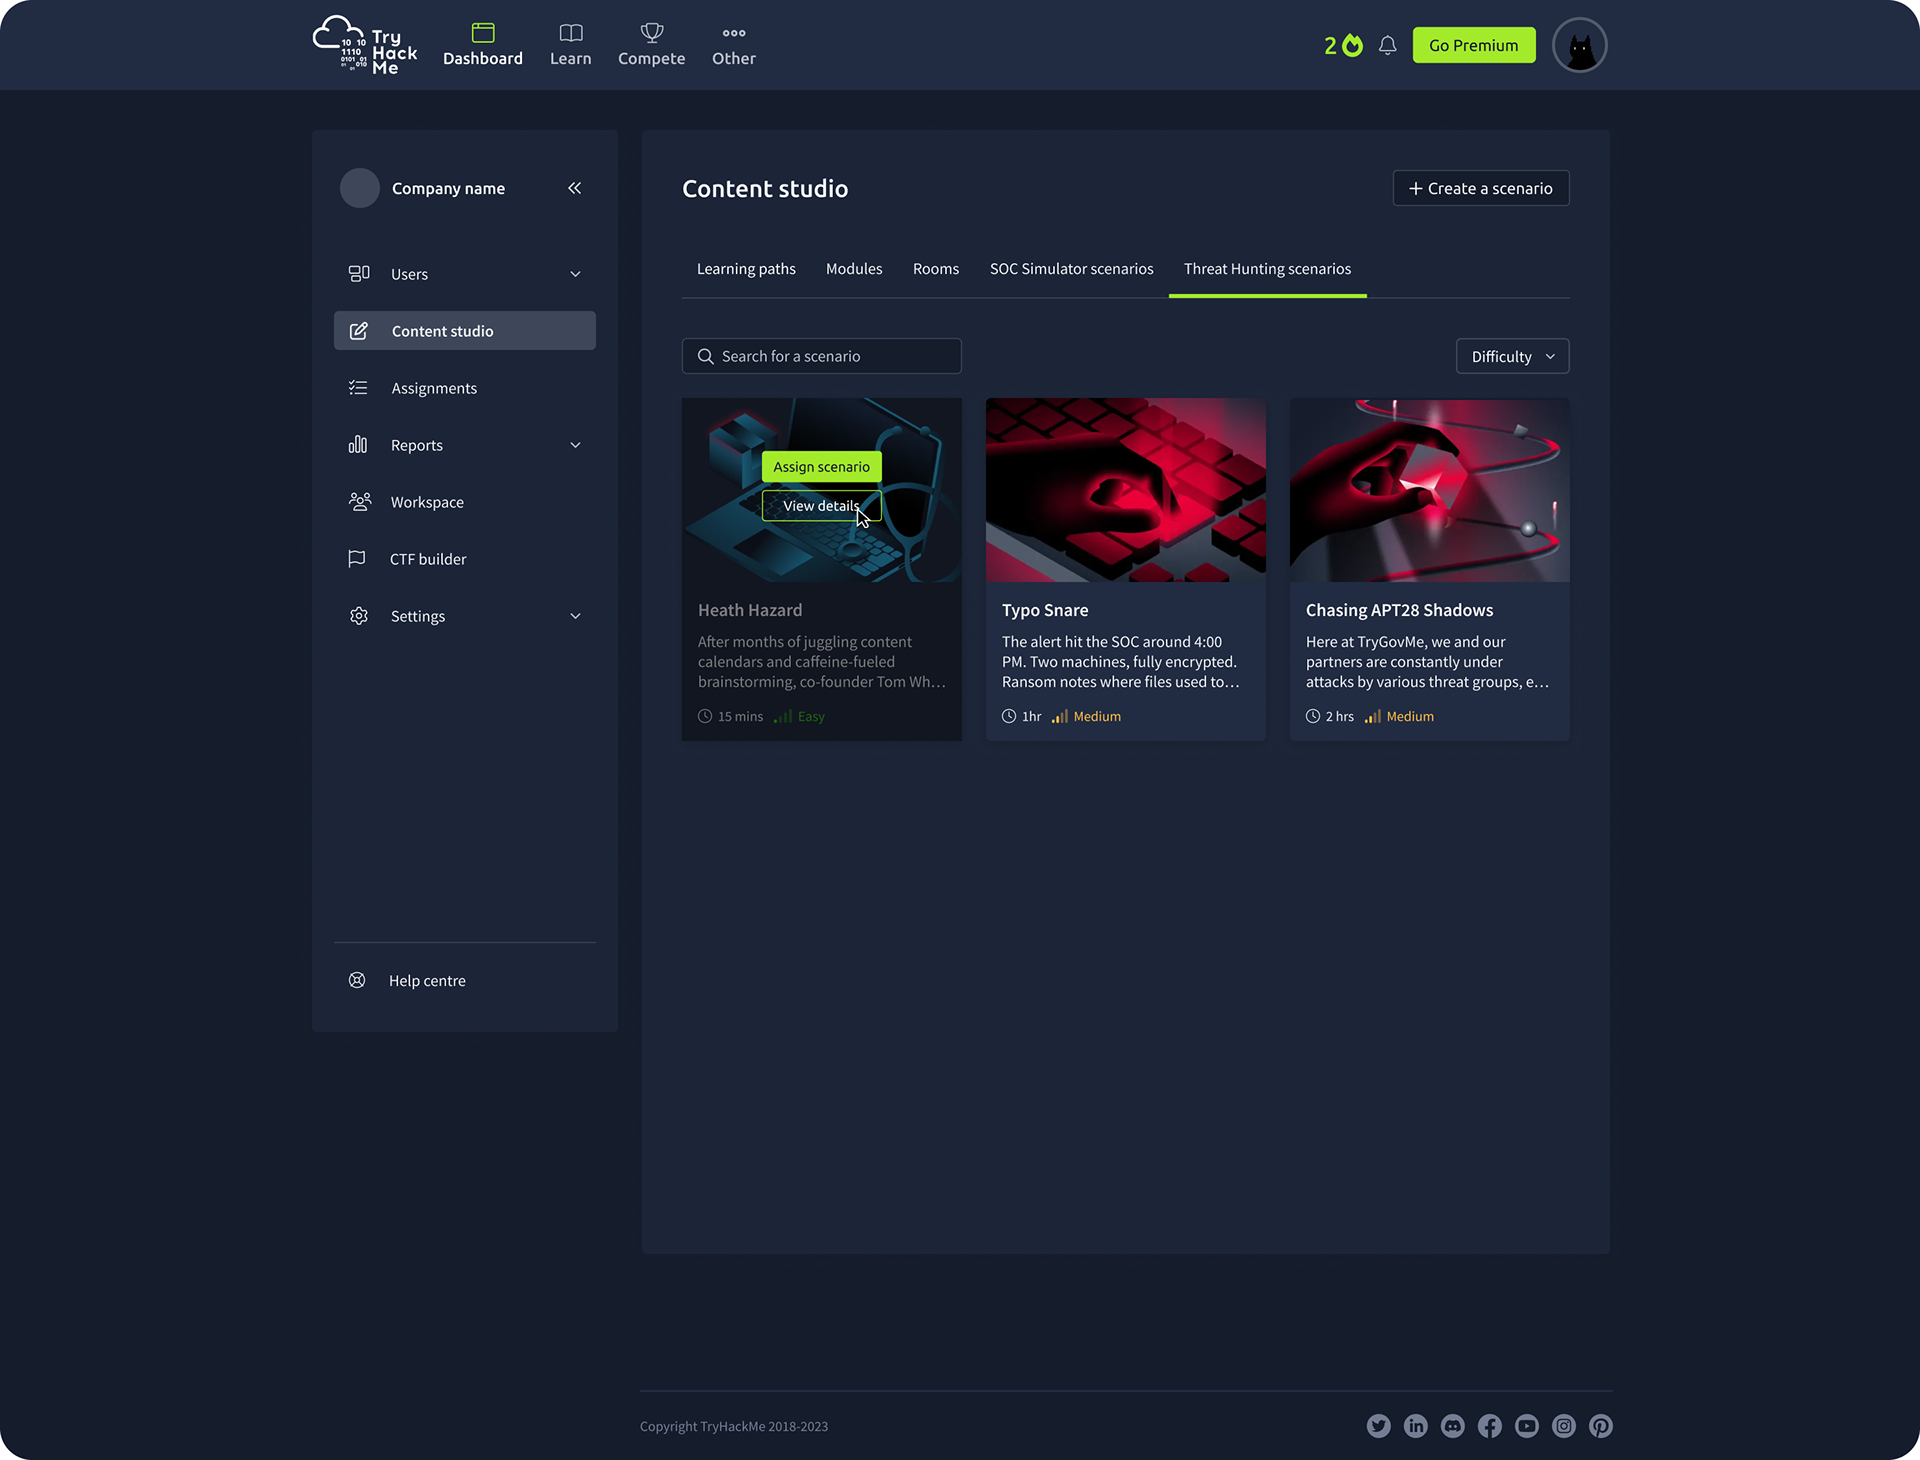Click the TryHackMe cloud logo
The width and height of the screenshot is (1920, 1460).
point(365,45)
